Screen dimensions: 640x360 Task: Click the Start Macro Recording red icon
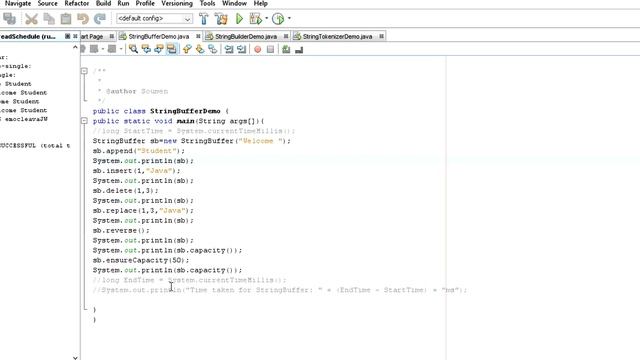(258, 49)
